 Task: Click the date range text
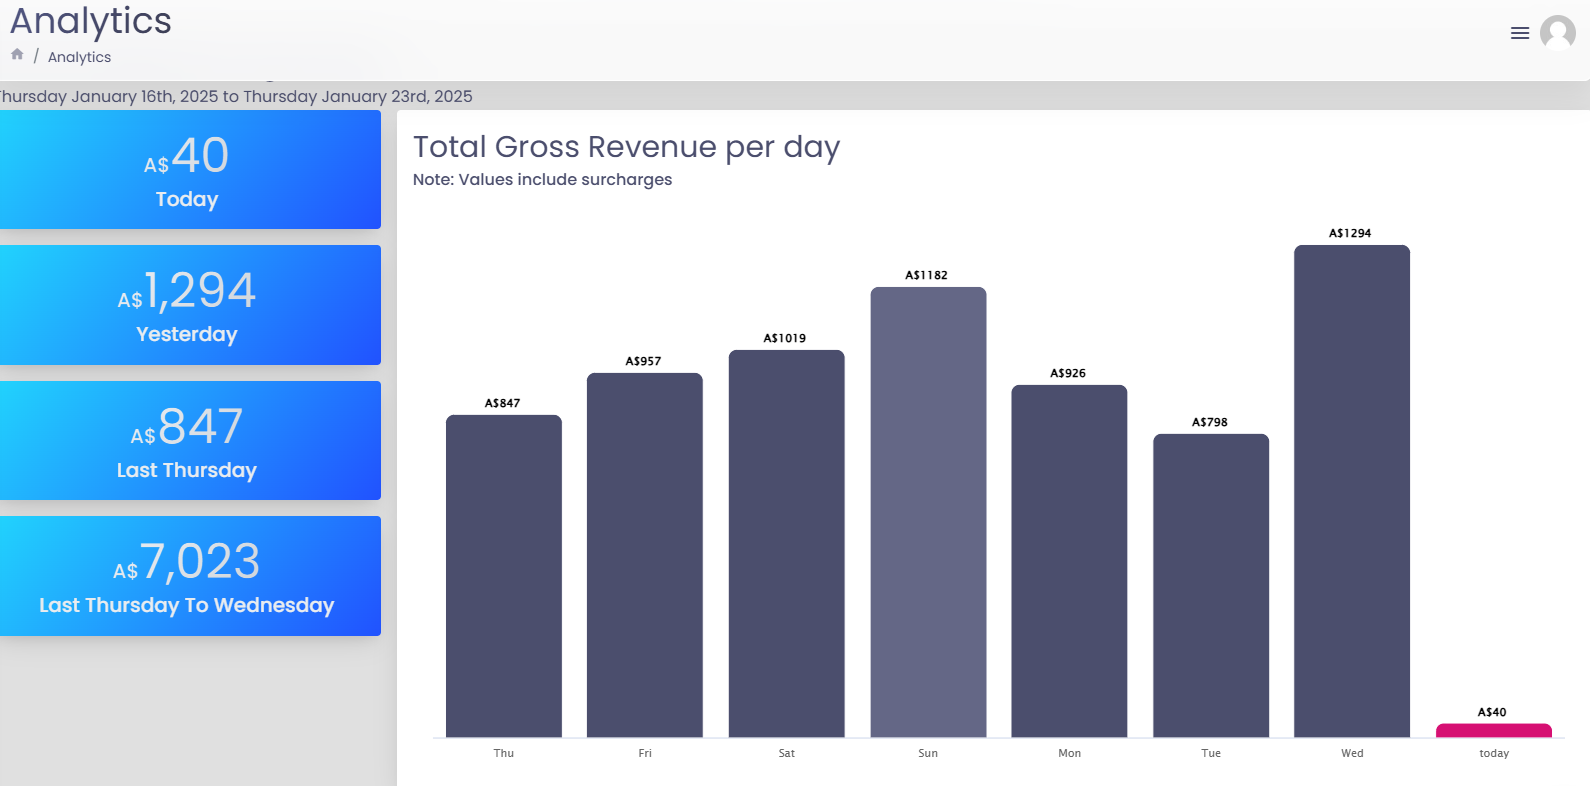point(236,96)
